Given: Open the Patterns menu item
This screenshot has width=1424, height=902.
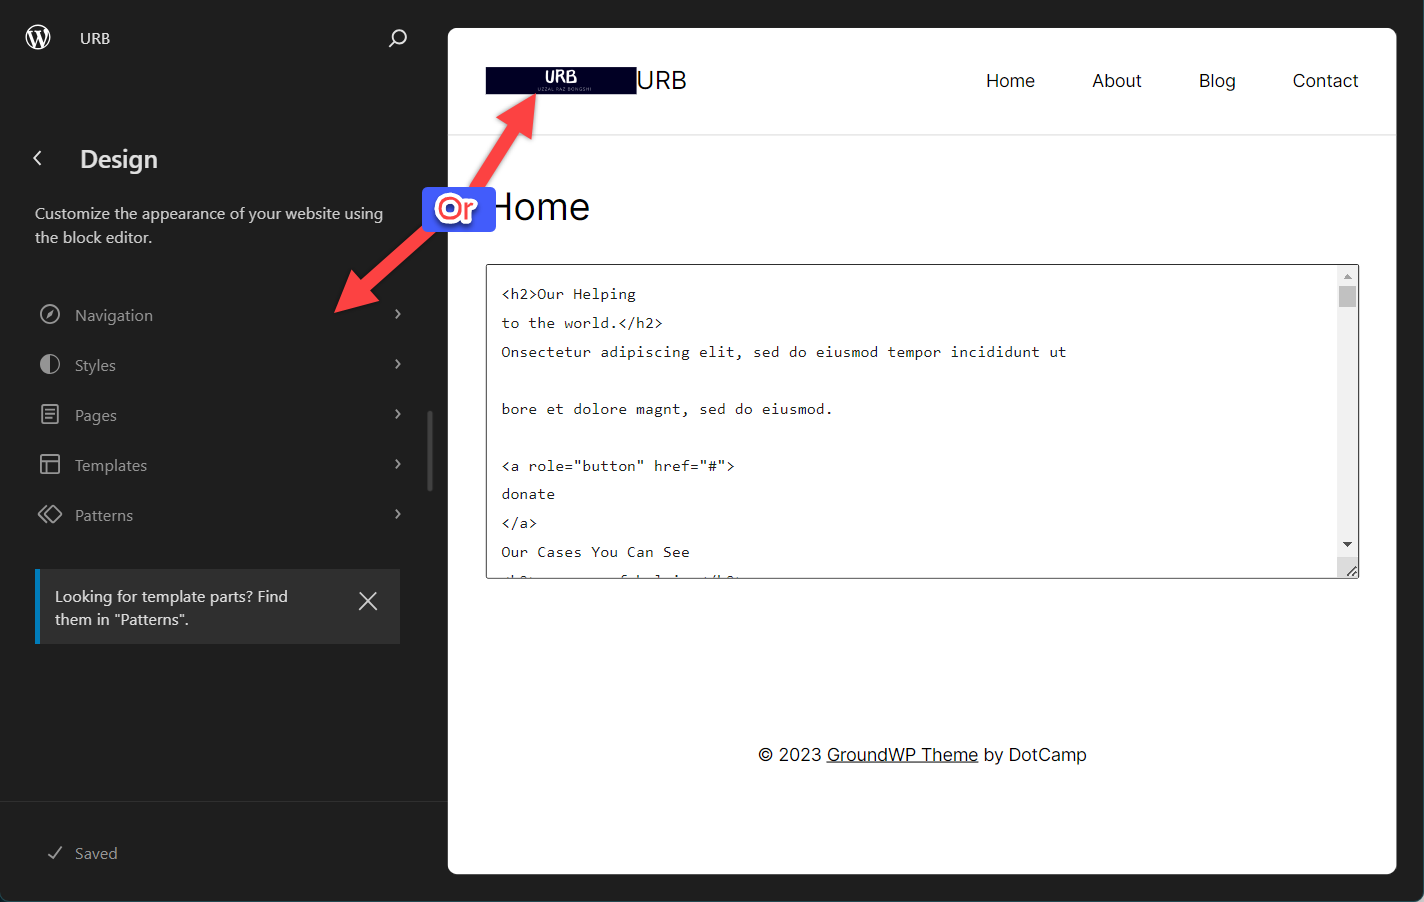Looking at the screenshot, I should pos(104,516).
